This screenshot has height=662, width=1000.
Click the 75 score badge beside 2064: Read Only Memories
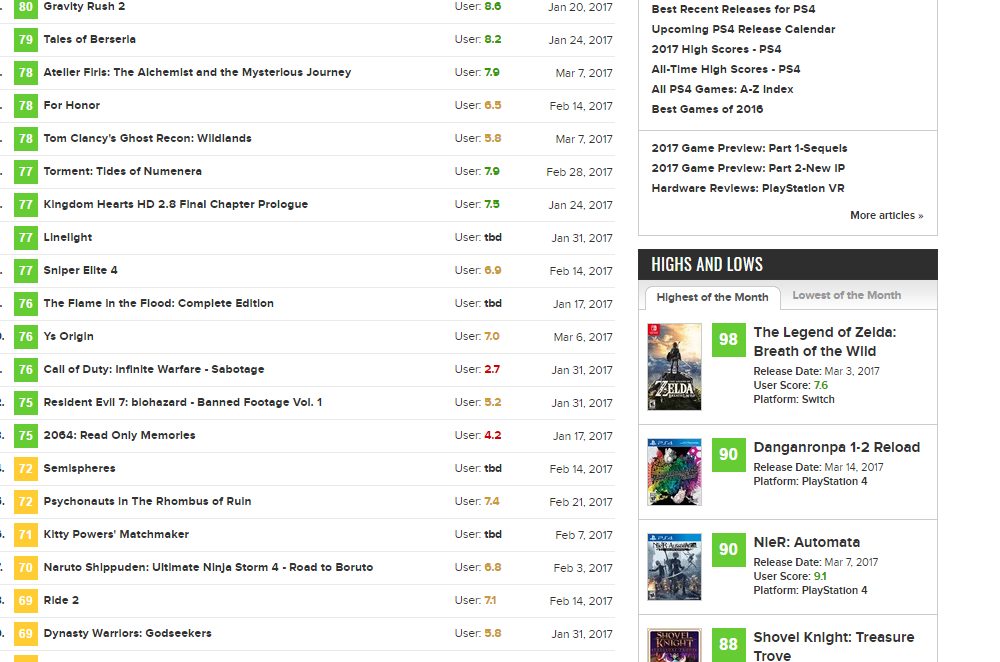pyautogui.click(x=26, y=436)
